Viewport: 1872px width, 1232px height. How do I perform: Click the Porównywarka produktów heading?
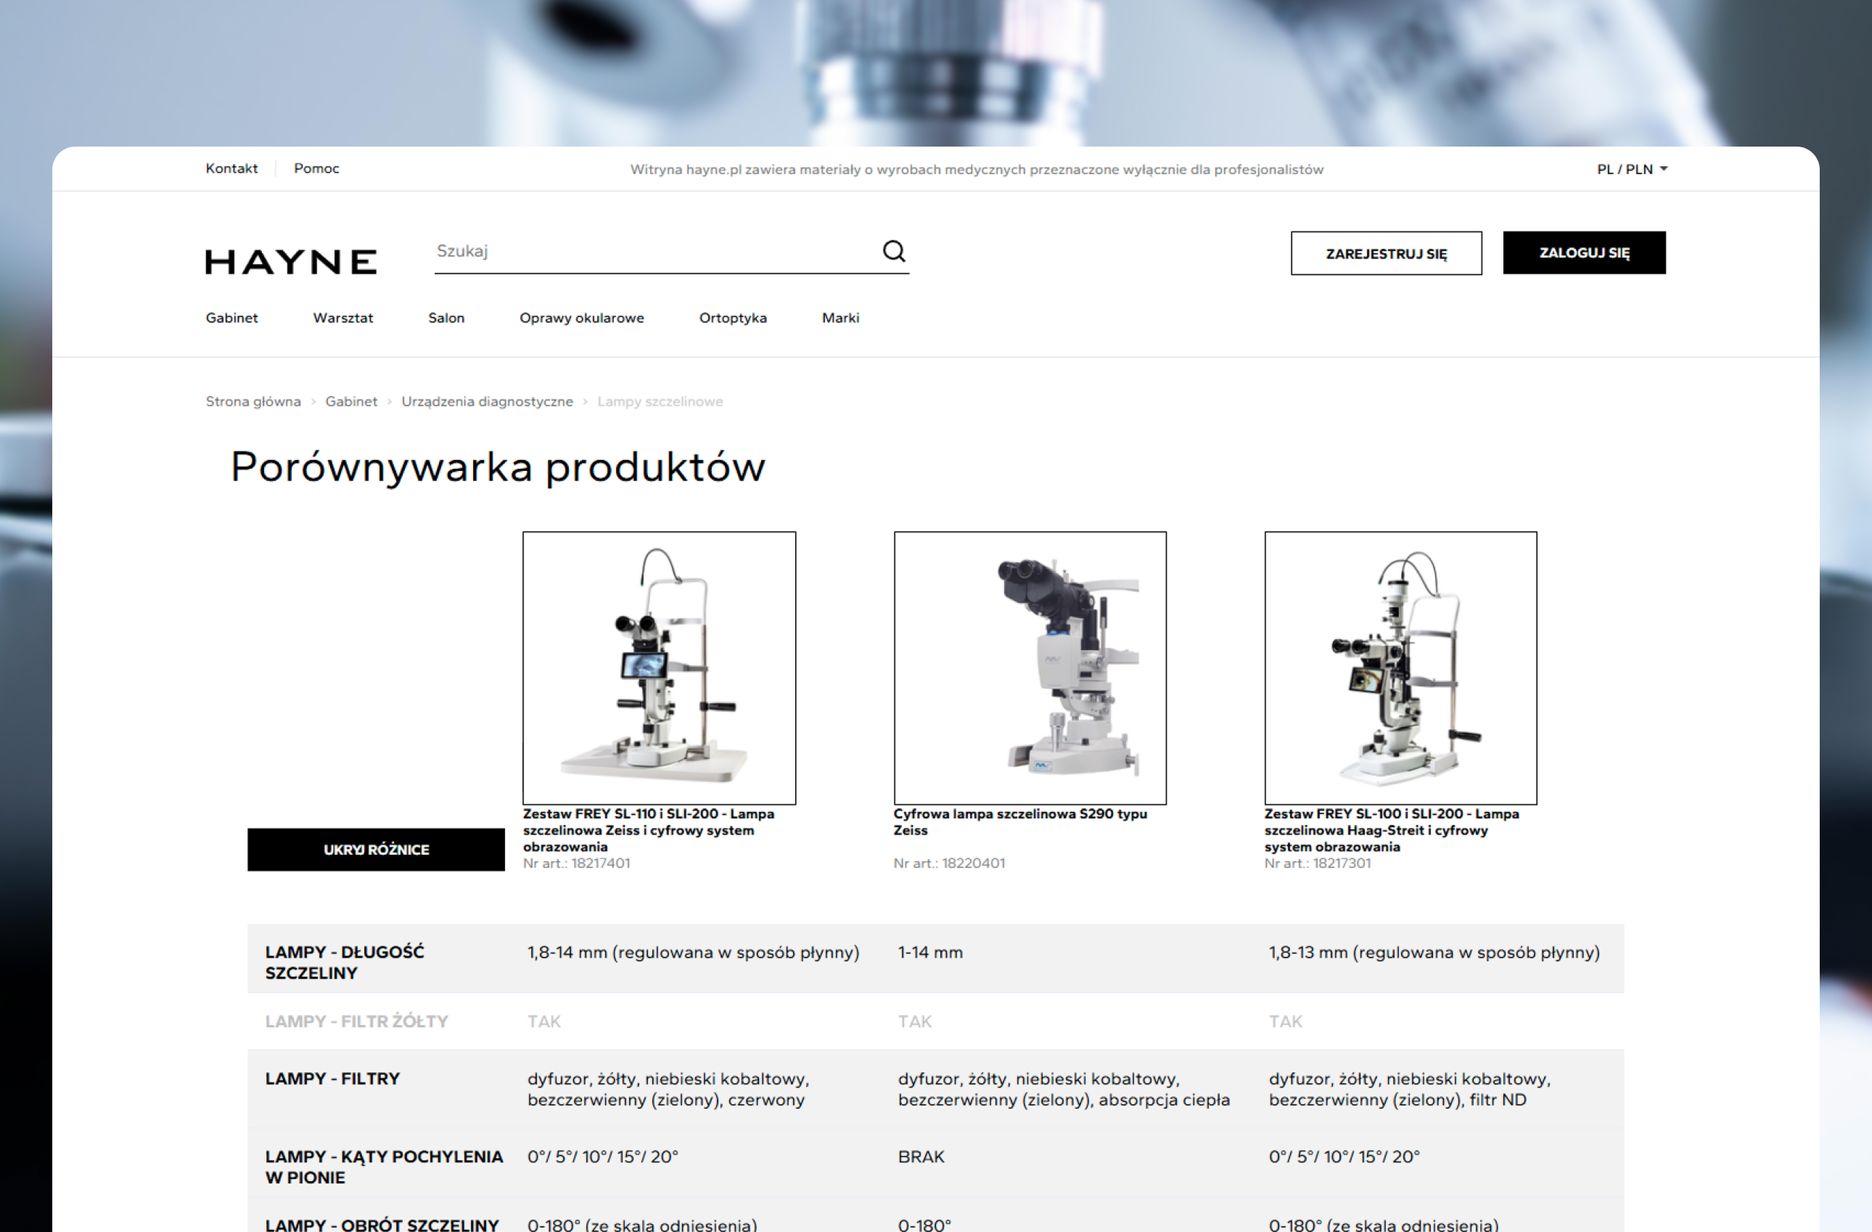coord(498,467)
